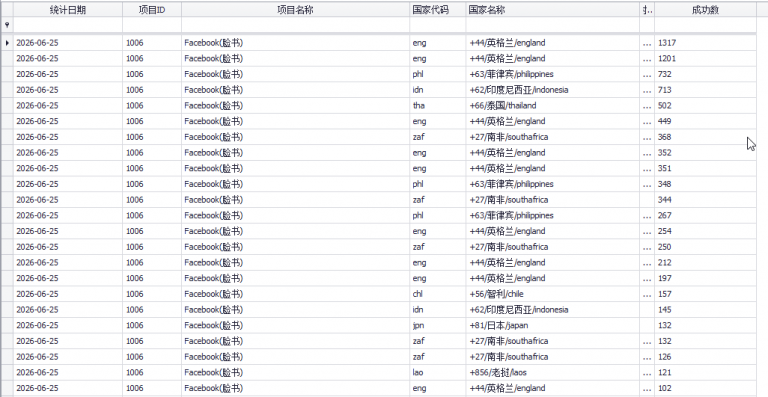Sort by the 项目ID column header

point(152,10)
